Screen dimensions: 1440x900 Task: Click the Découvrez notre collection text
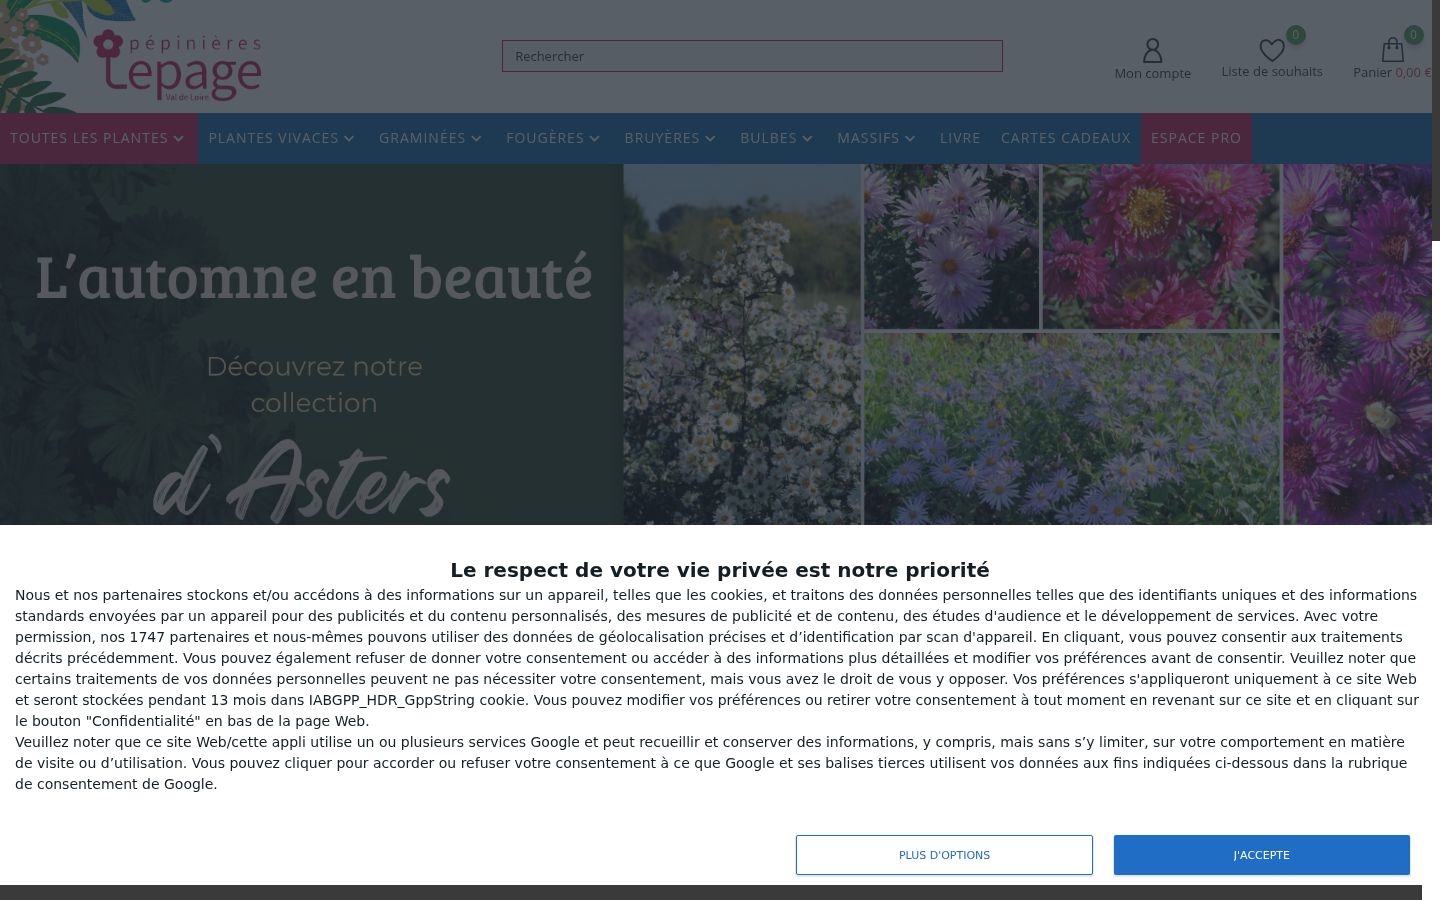pos(314,384)
